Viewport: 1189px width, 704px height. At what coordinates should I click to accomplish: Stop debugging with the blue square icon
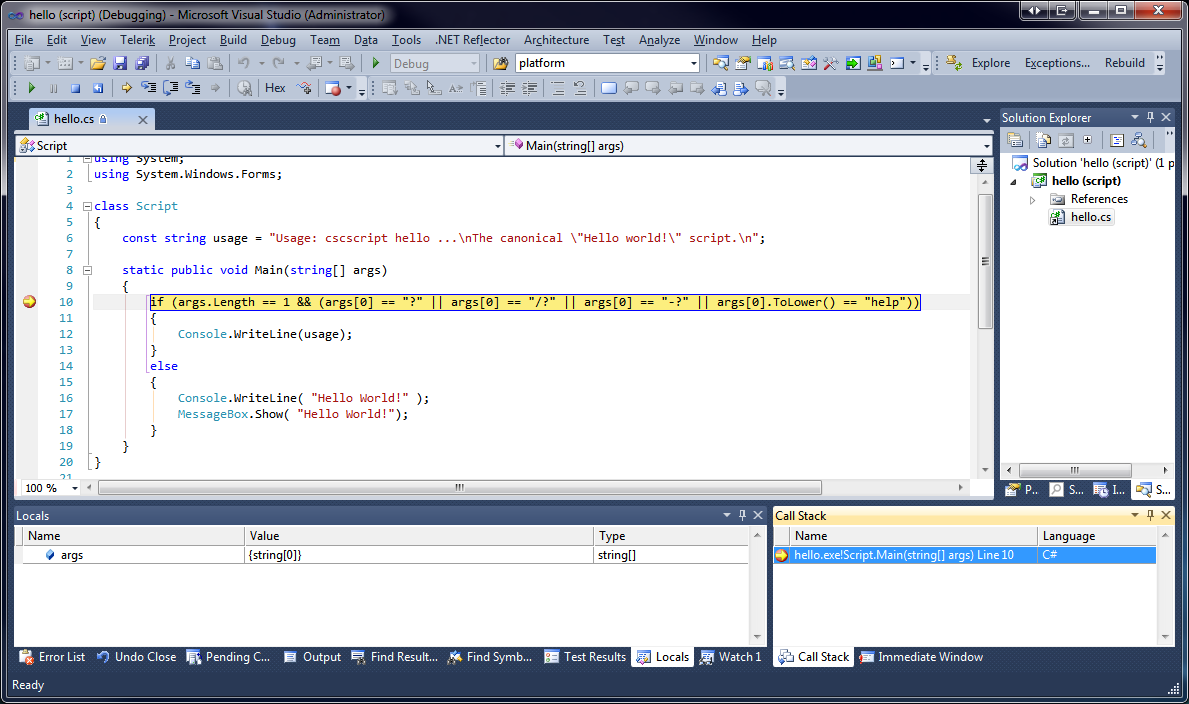coord(75,88)
